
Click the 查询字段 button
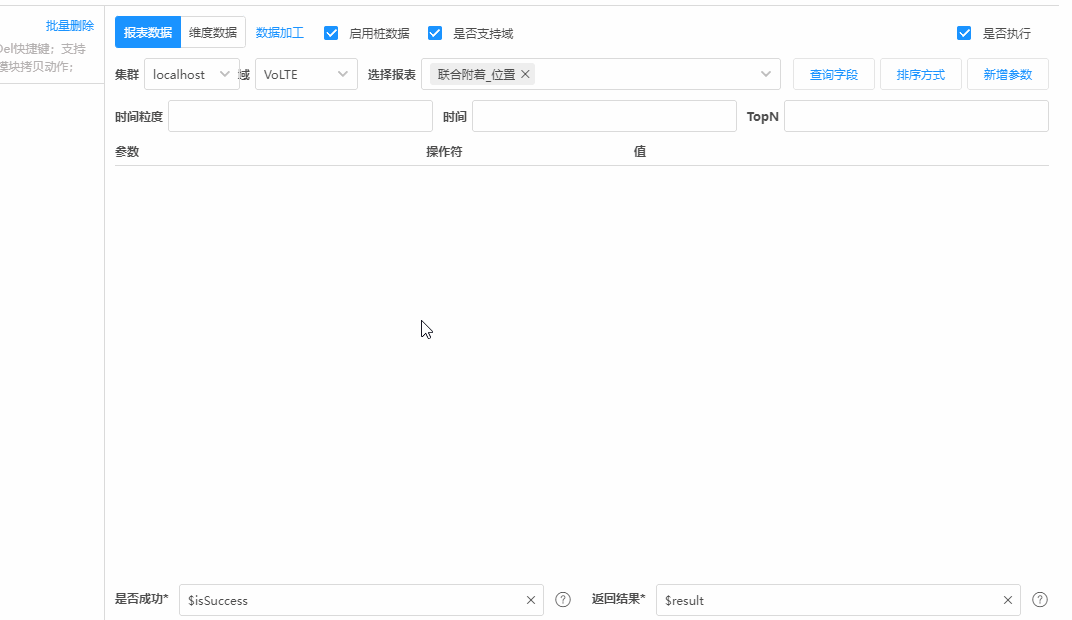tap(833, 74)
